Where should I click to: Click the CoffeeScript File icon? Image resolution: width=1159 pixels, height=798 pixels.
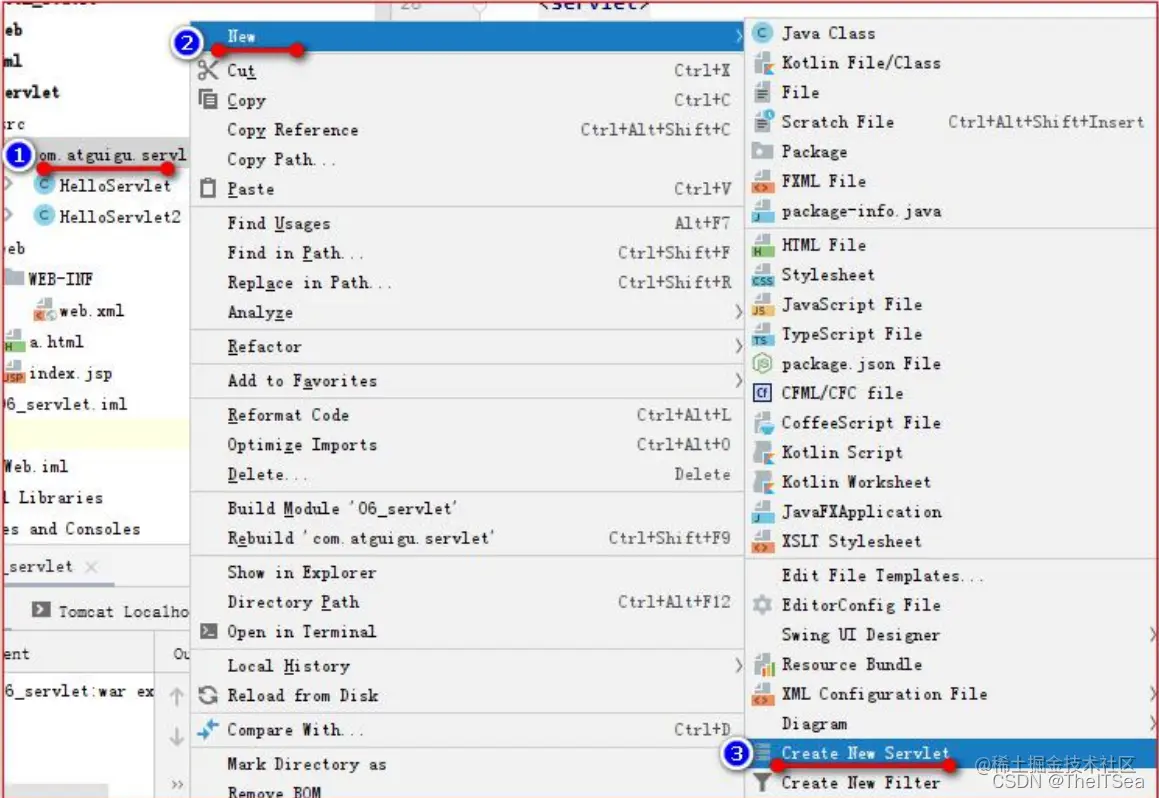[762, 423]
